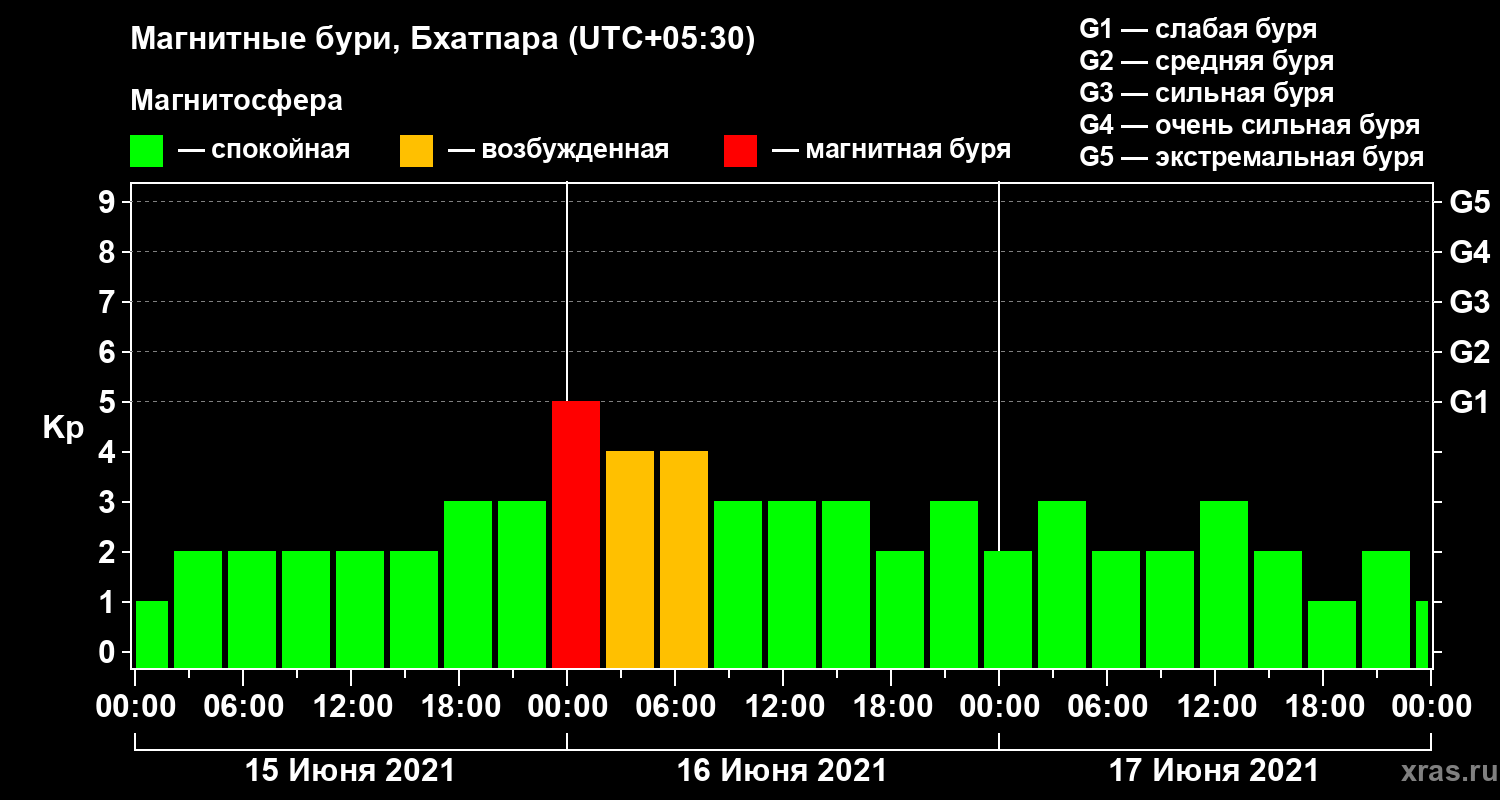The width and height of the screenshot is (1500, 800).
Task: Click the '18:00' time label under 15 June
Action: 459,707
